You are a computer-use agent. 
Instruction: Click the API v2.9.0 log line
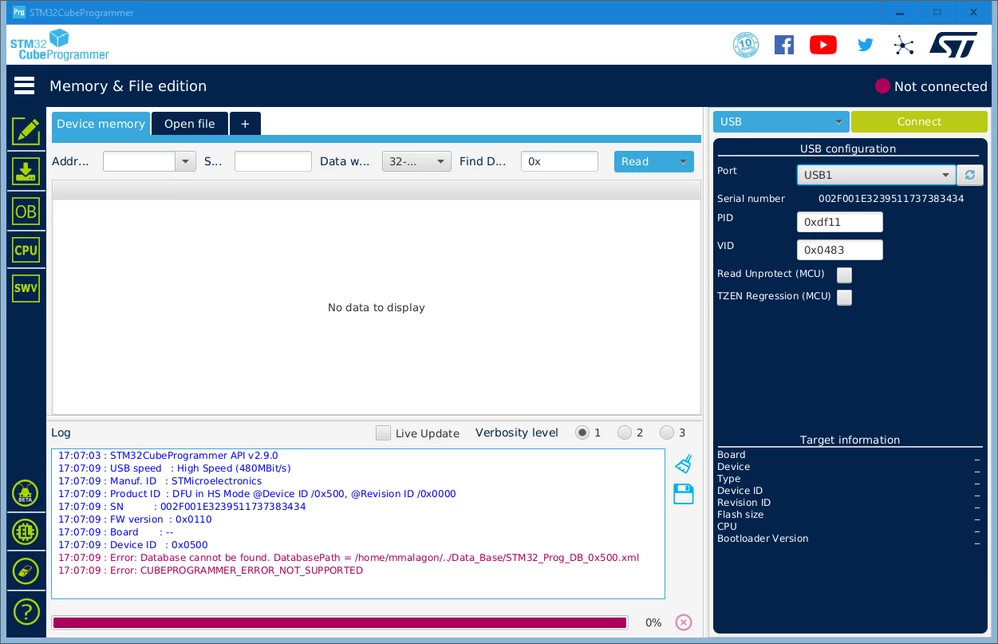click(168, 456)
